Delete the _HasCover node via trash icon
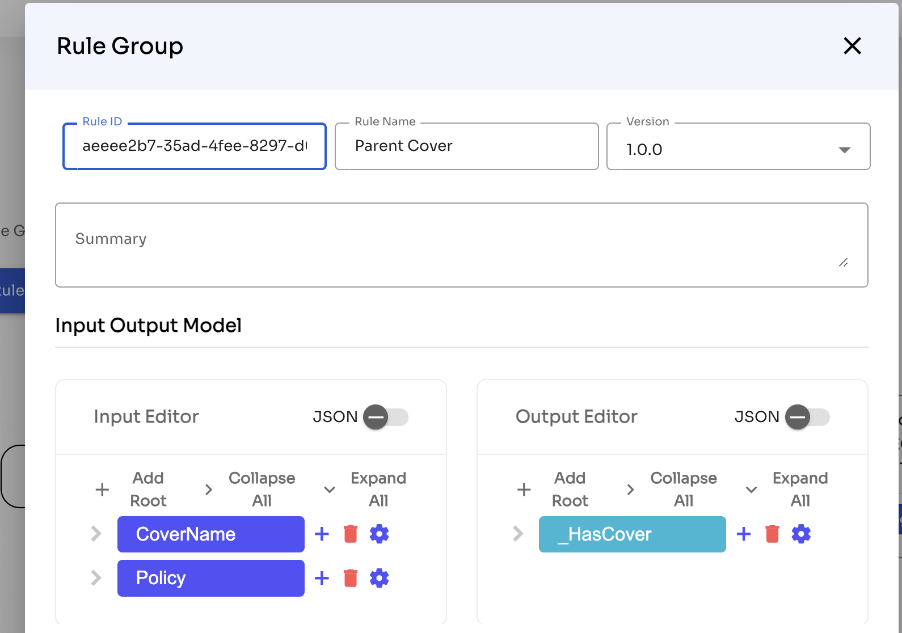 pos(772,534)
